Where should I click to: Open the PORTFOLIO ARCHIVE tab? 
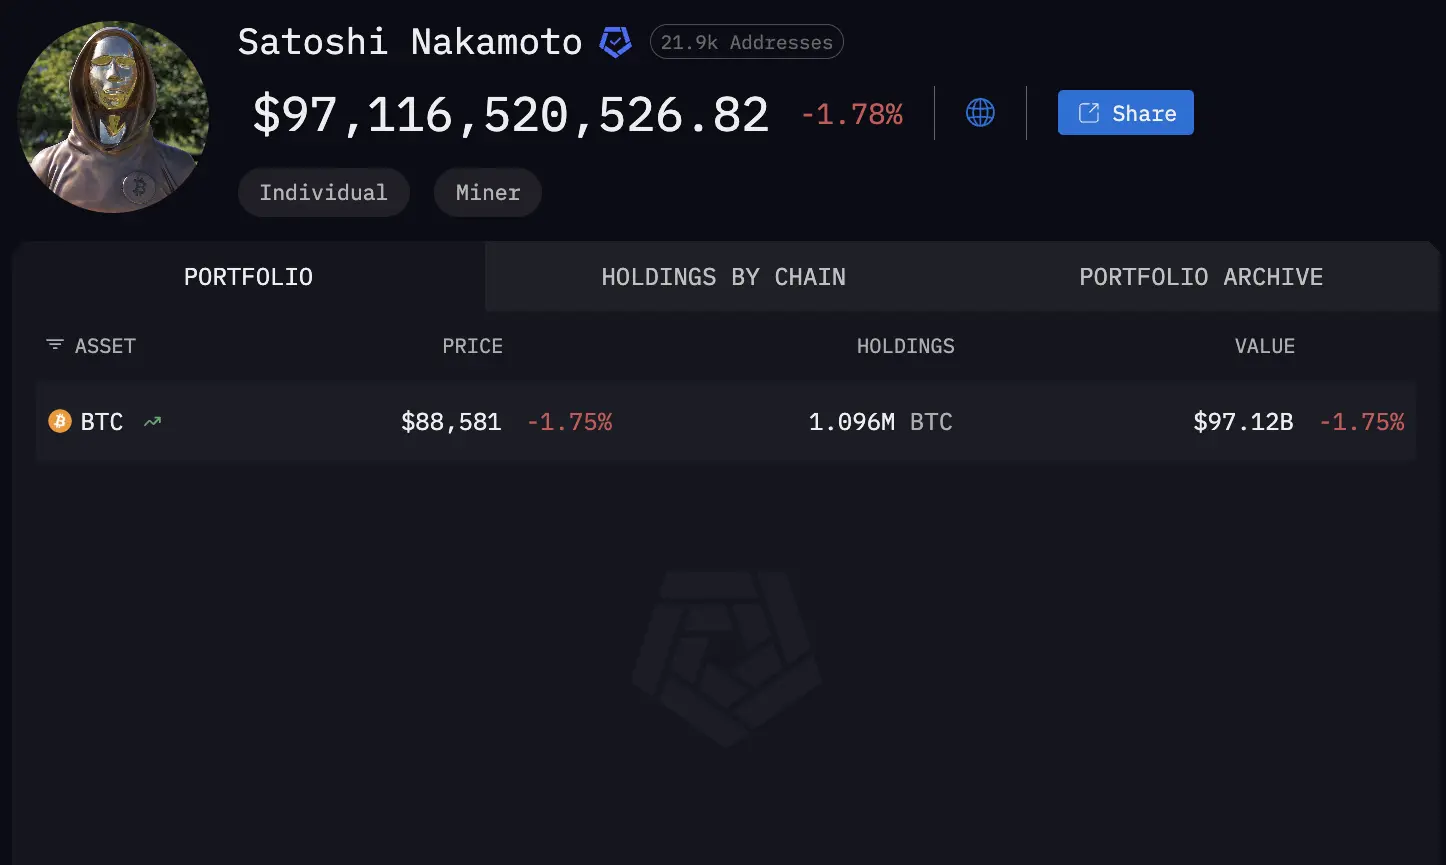coord(1200,277)
